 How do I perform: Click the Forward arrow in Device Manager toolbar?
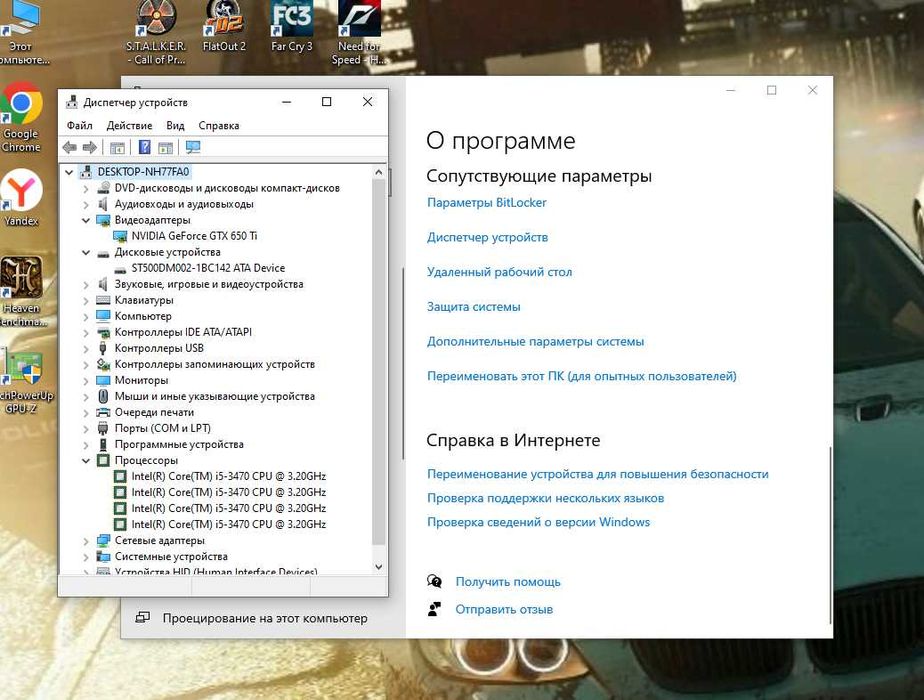tap(90, 147)
